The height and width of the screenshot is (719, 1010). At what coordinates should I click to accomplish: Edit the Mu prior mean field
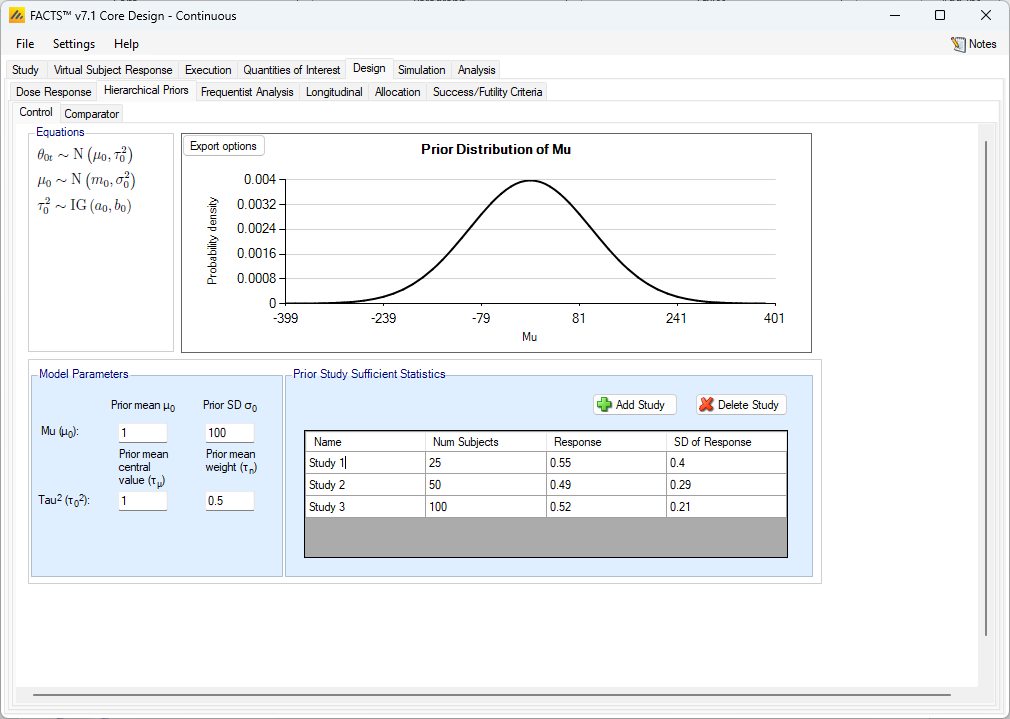[142, 433]
